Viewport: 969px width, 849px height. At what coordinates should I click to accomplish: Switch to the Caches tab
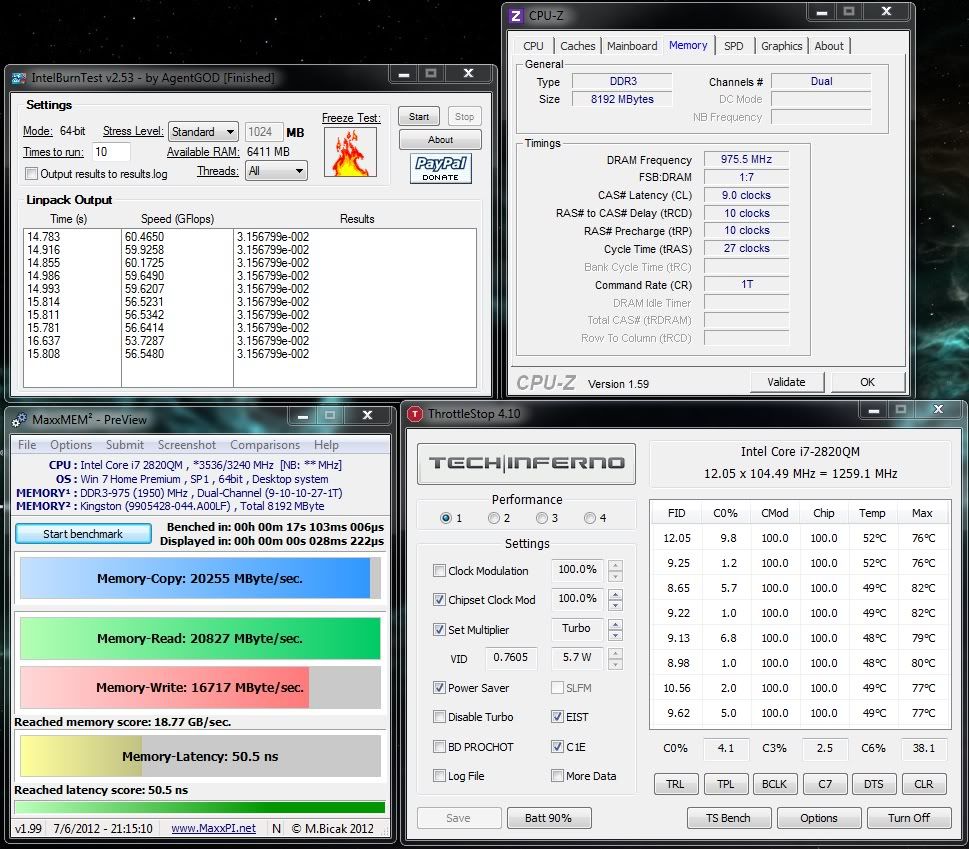tap(578, 46)
